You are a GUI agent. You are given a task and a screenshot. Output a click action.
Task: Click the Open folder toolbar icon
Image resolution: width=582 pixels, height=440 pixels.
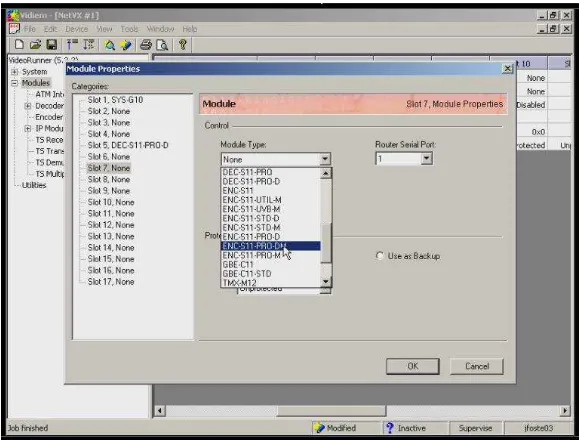35,45
